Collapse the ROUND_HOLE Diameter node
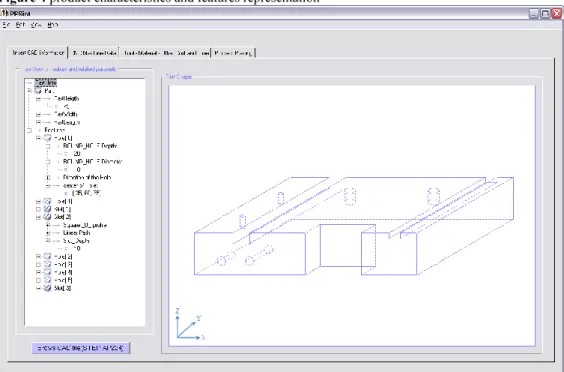This screenshot has height=372, width=564. tap(47, 162)
